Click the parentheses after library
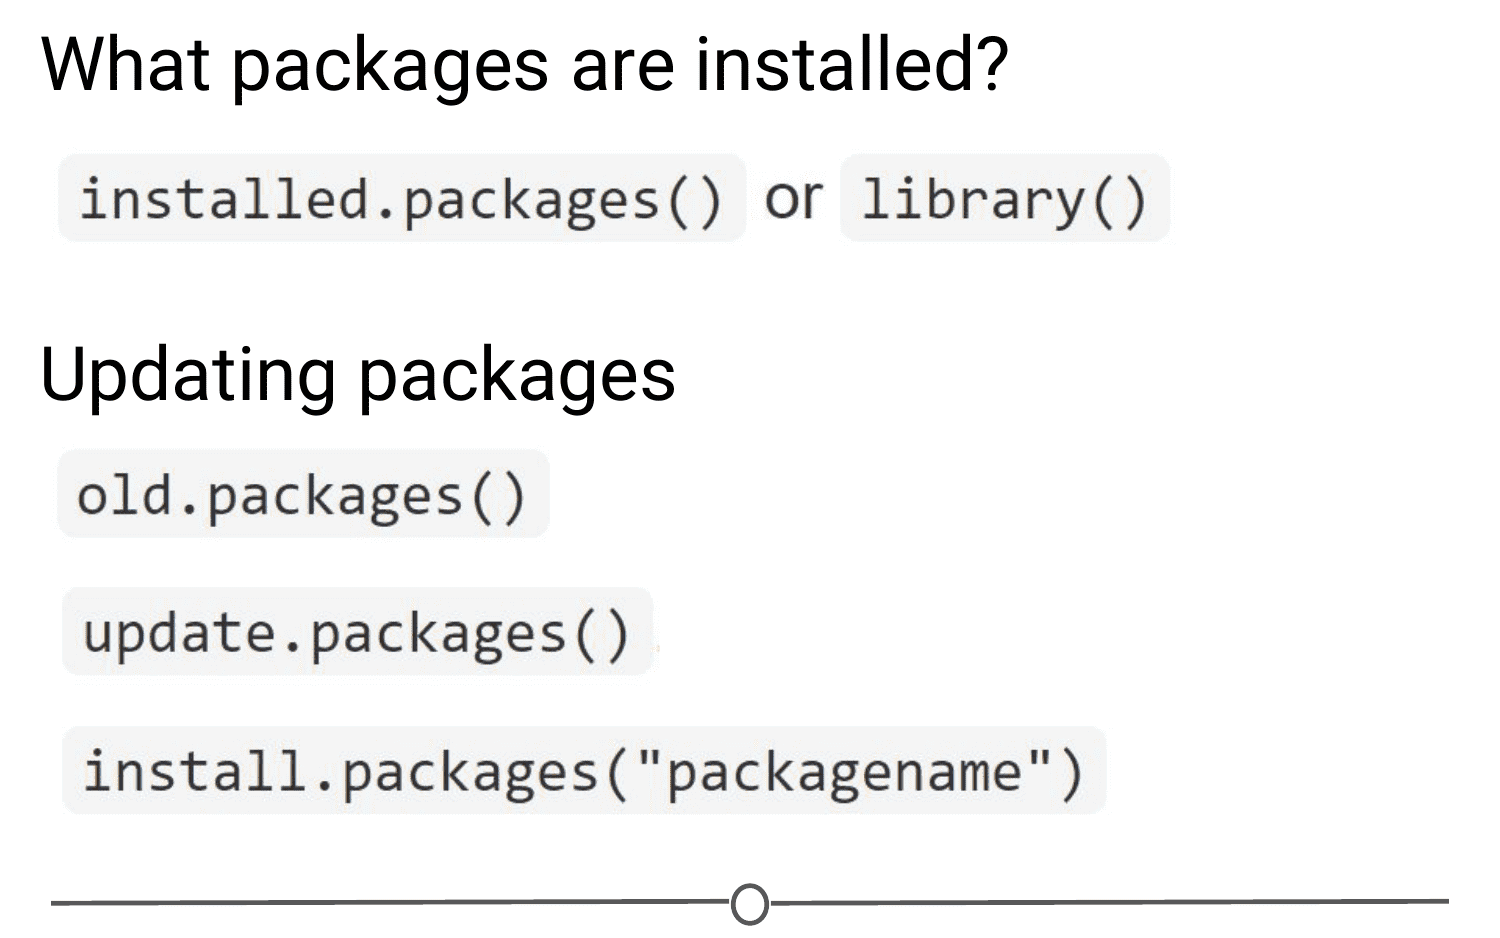The image size is (1500, 938). [1120, 200]
